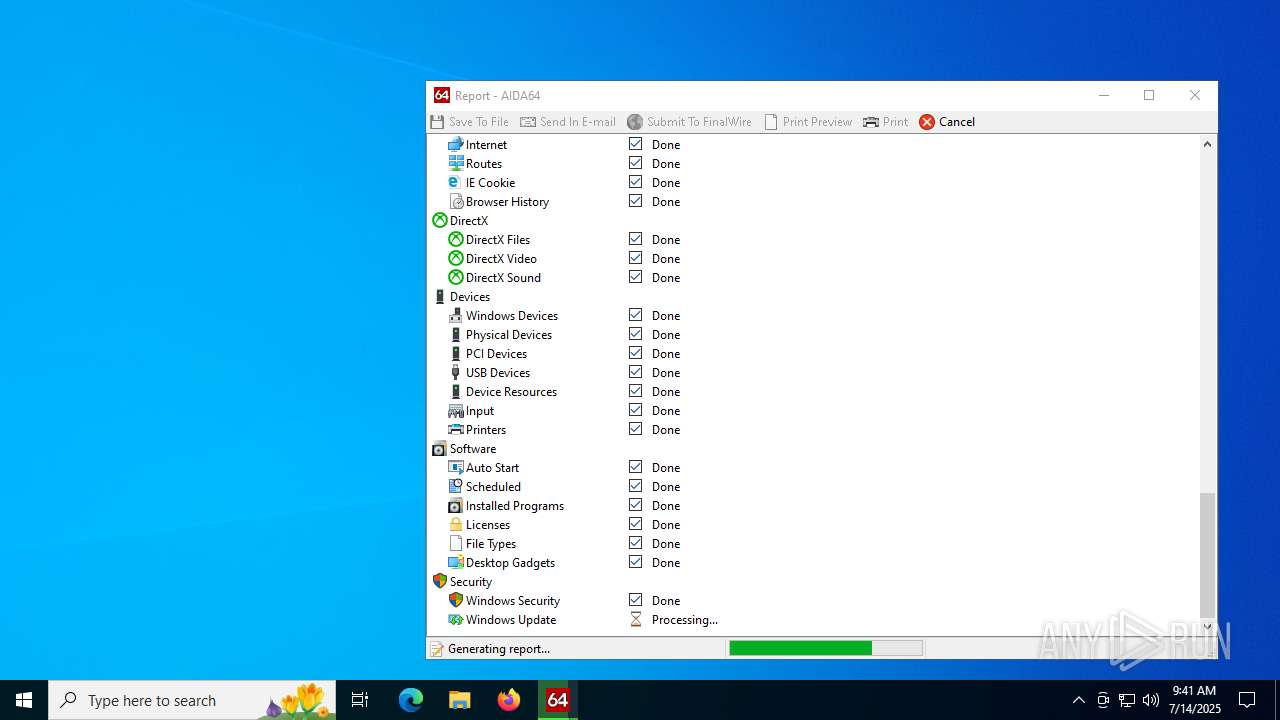Open the notification center

1247,700
